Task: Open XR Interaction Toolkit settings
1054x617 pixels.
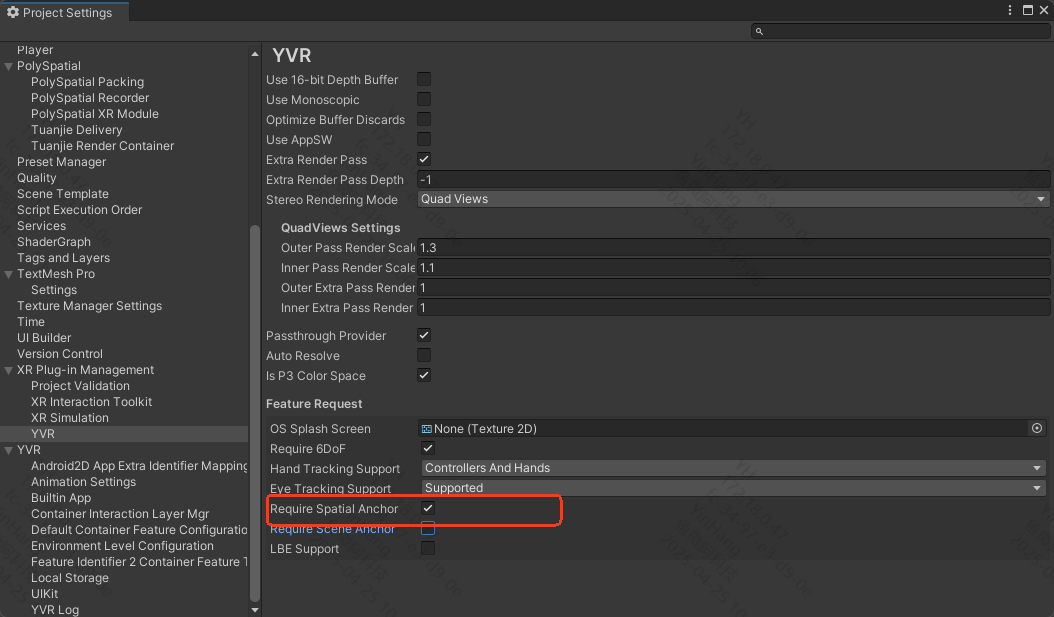Action: (x=91, y=402)
